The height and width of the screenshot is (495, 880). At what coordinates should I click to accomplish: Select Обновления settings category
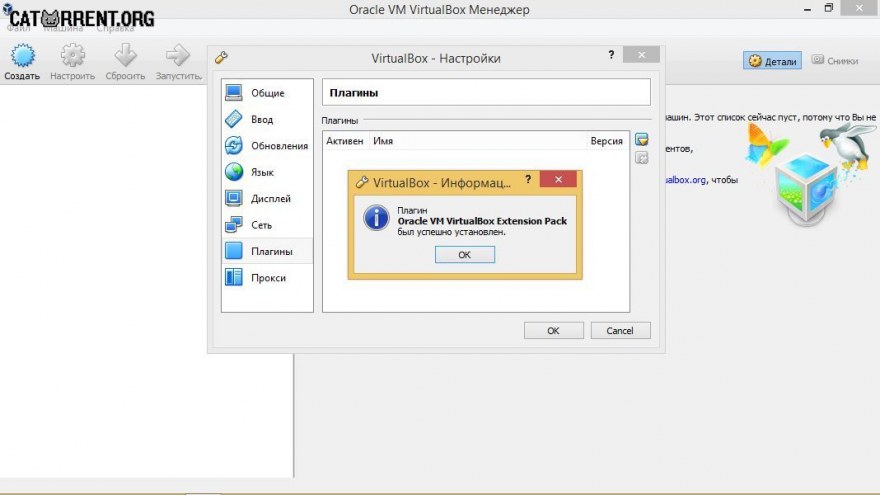coord(267,145)
